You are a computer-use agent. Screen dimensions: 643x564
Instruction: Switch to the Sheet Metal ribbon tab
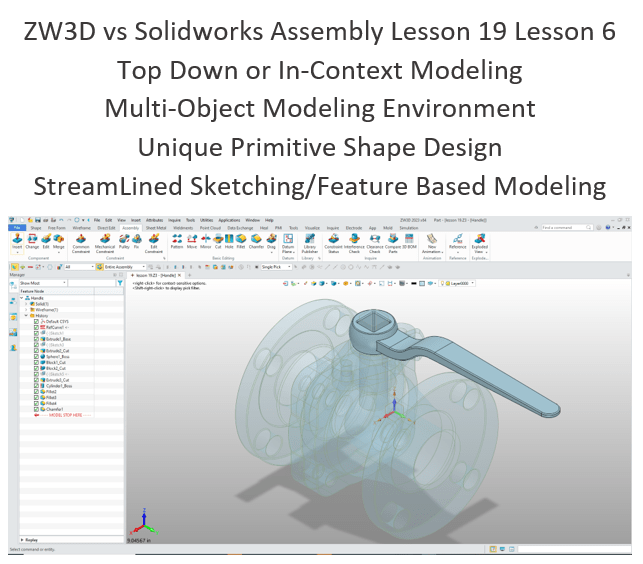[x=155, y=228]
